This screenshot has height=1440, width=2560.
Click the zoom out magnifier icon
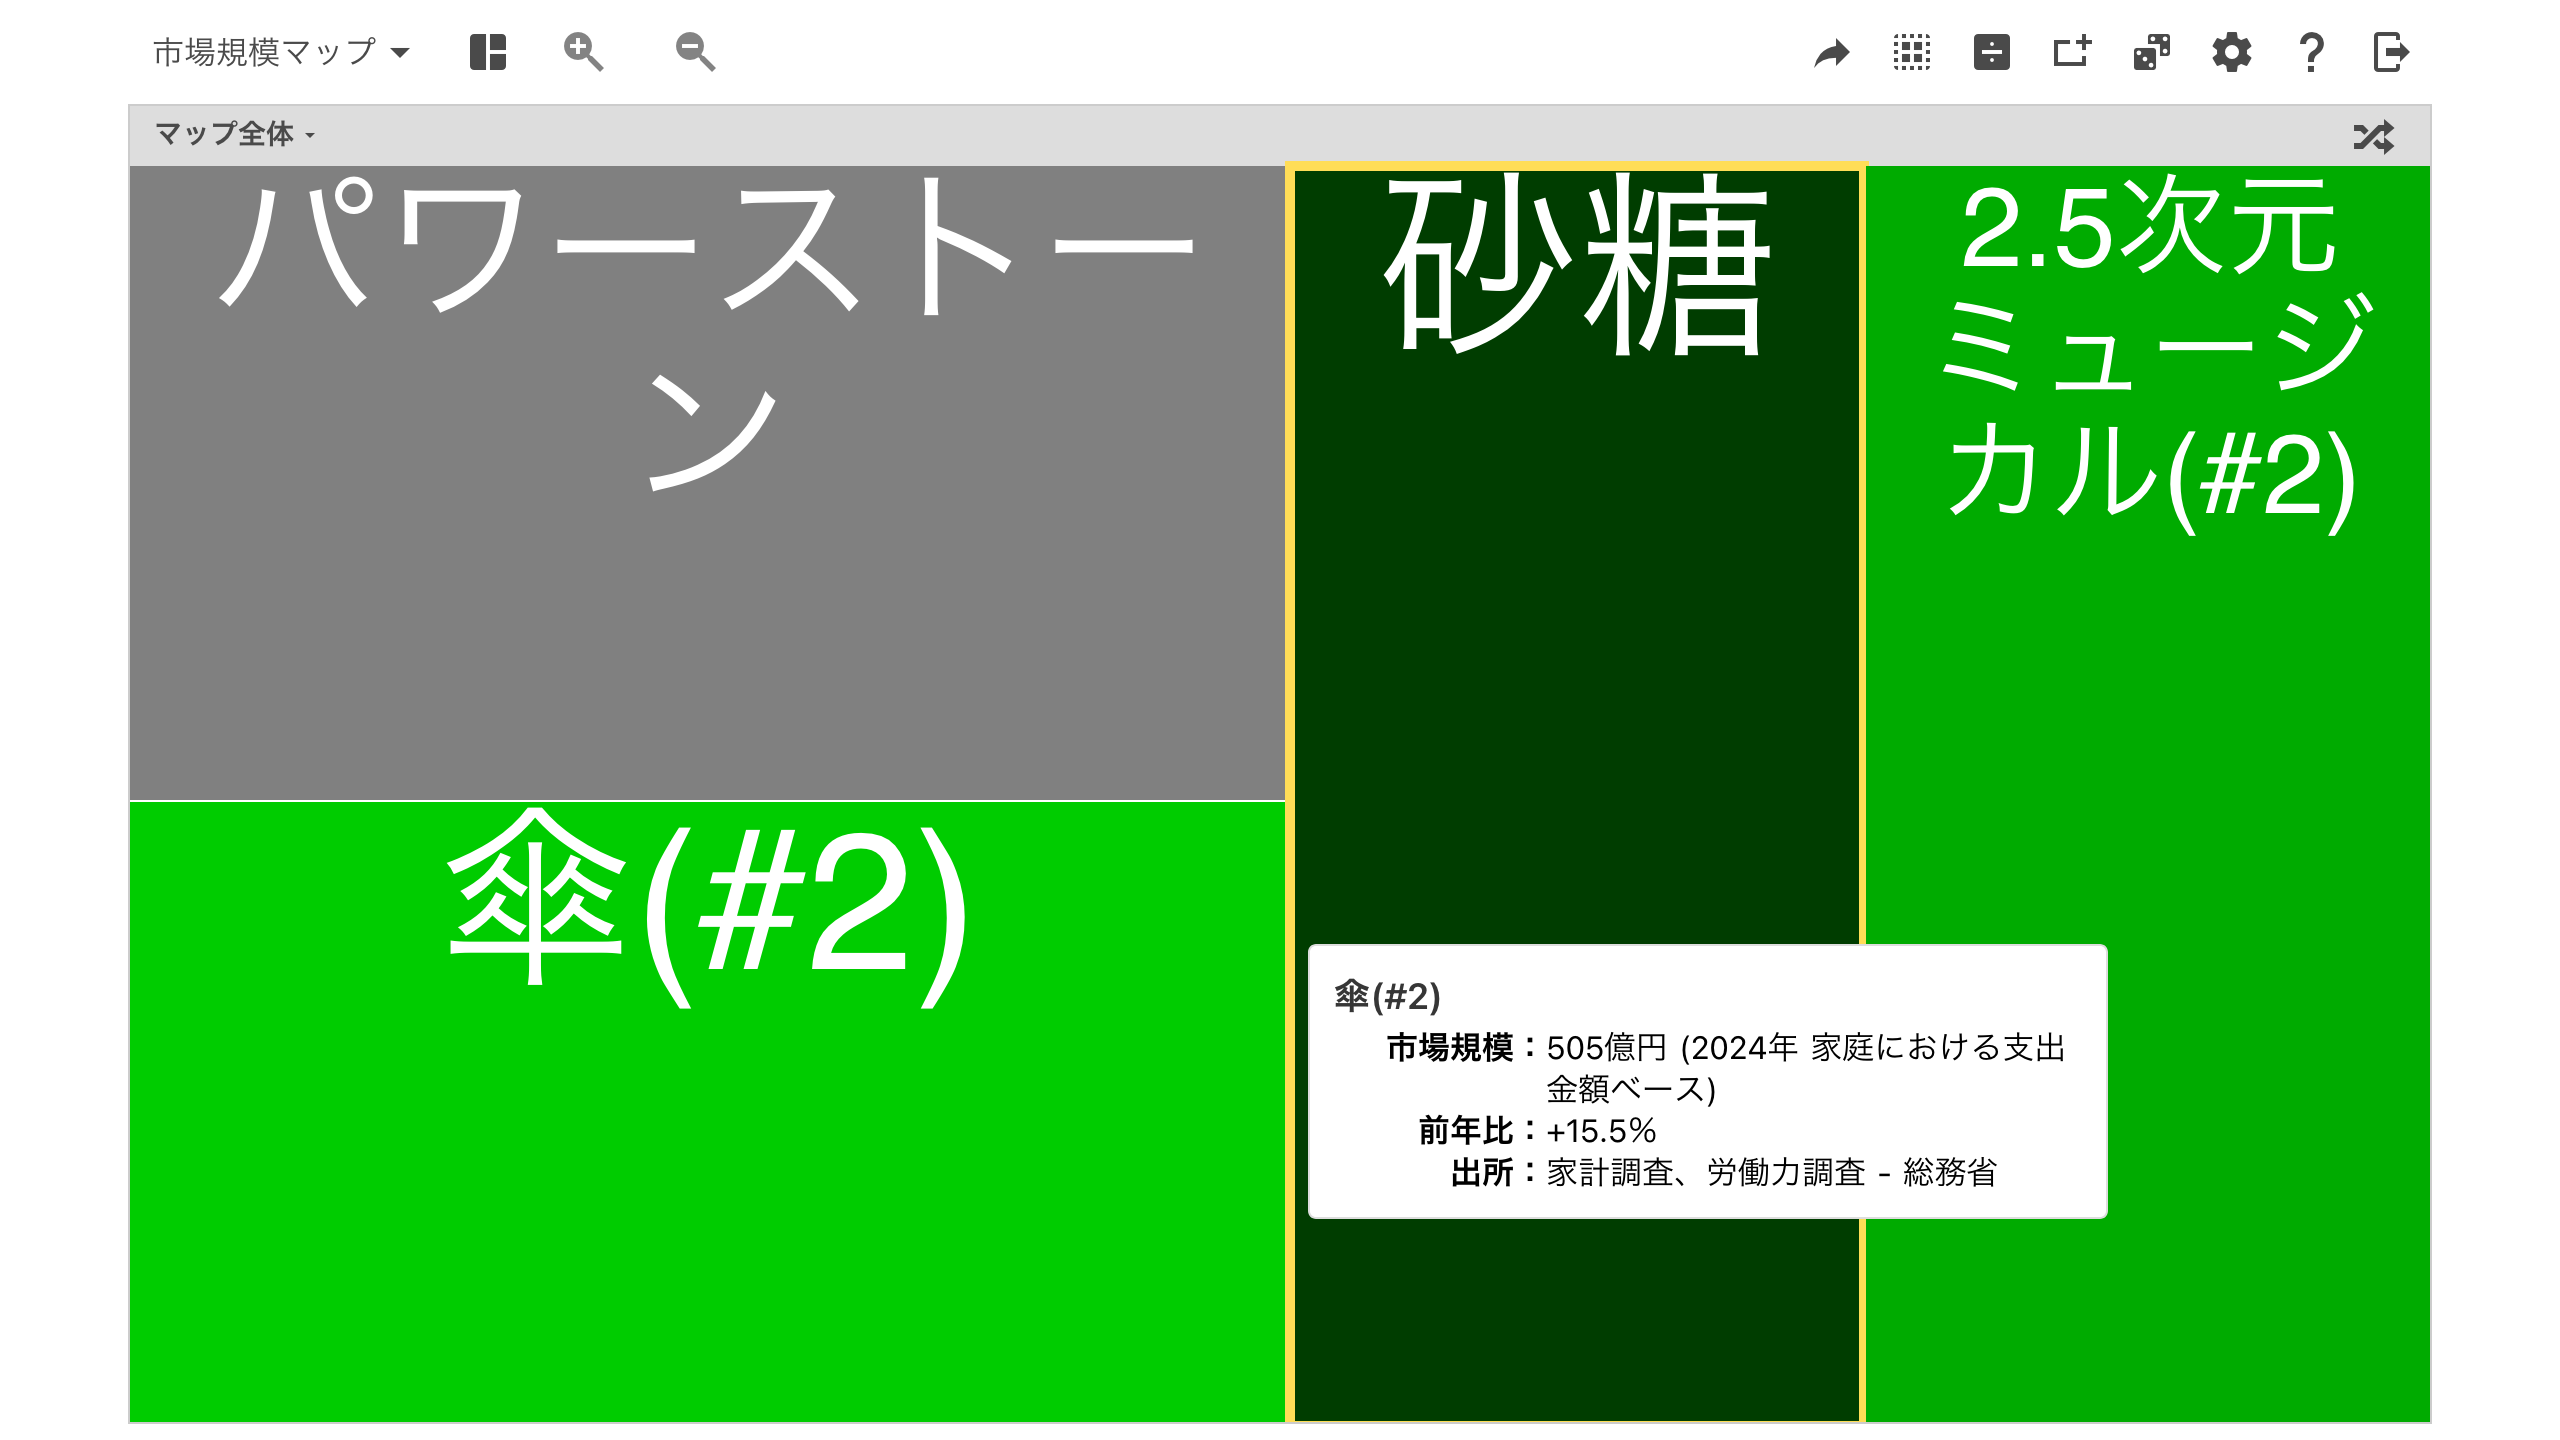coord(695,52)
